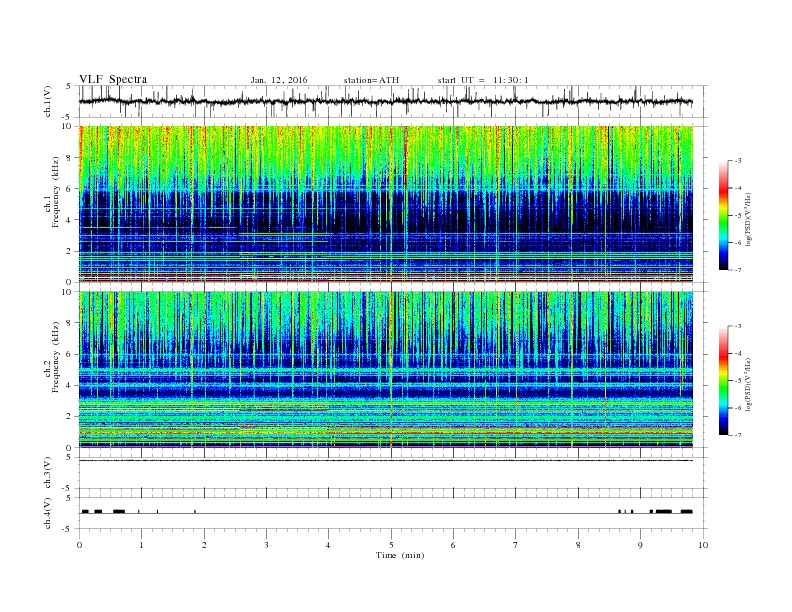Click the ch.2 "Frequency (kHz)" axis label
The image size is (792, 612).
tap(56, 356)
